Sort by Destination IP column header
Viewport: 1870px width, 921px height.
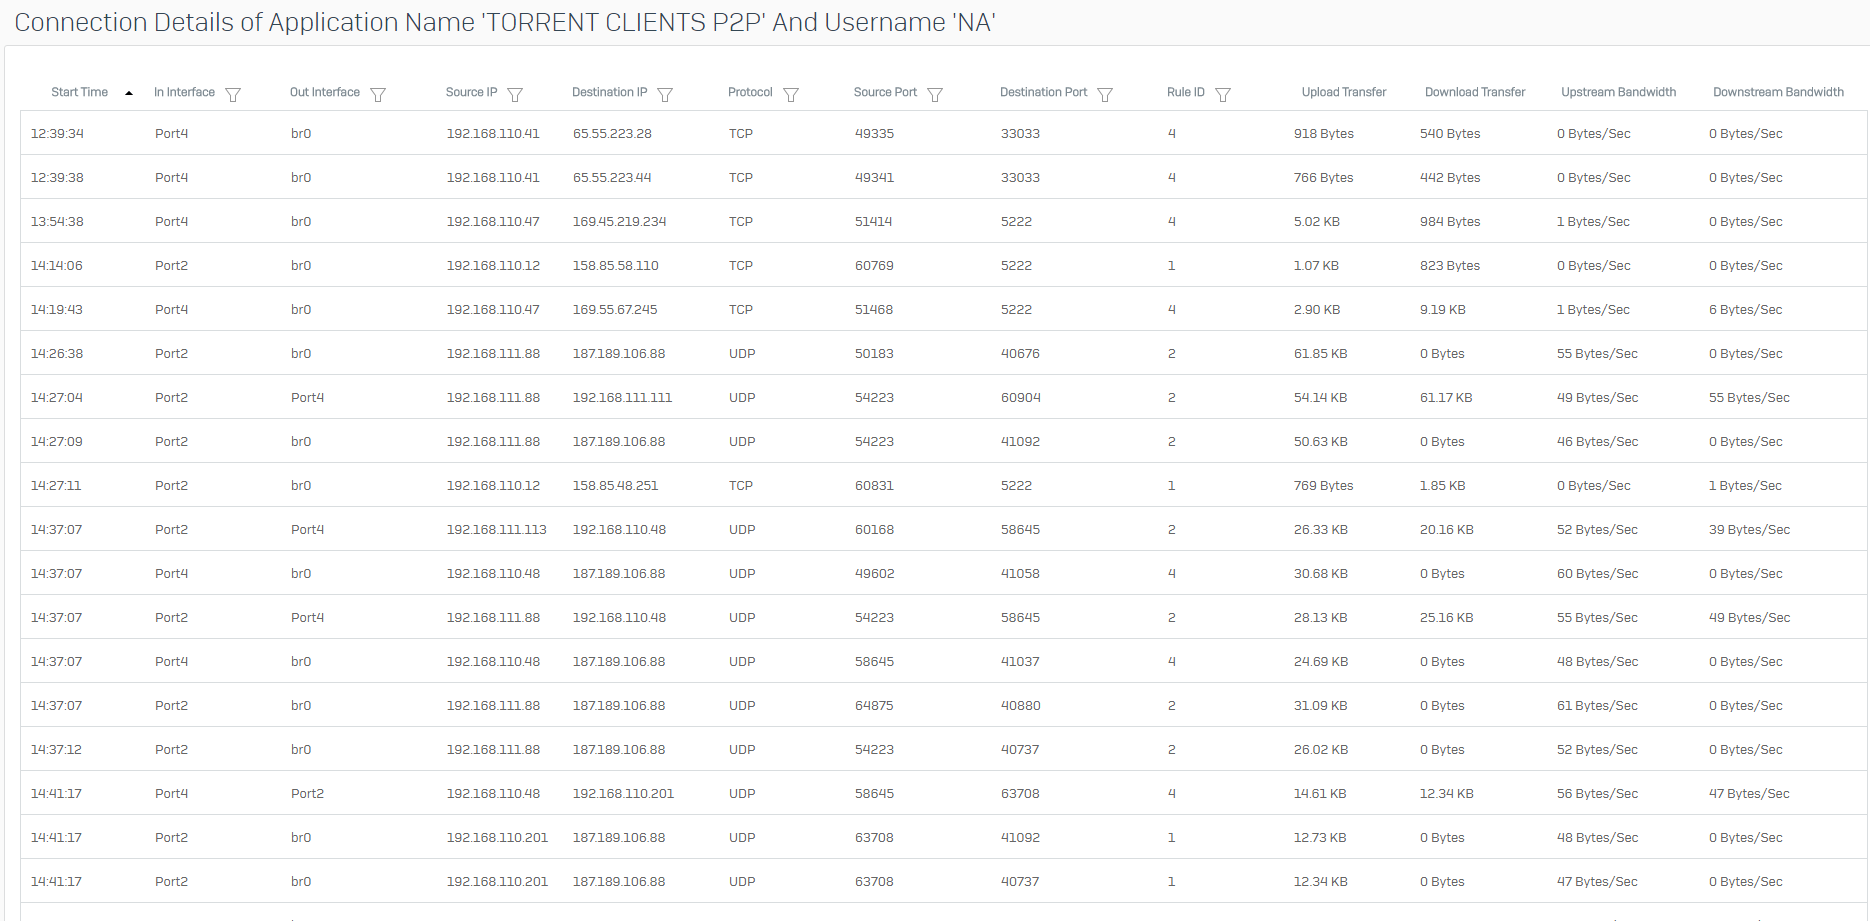point(609,92)
